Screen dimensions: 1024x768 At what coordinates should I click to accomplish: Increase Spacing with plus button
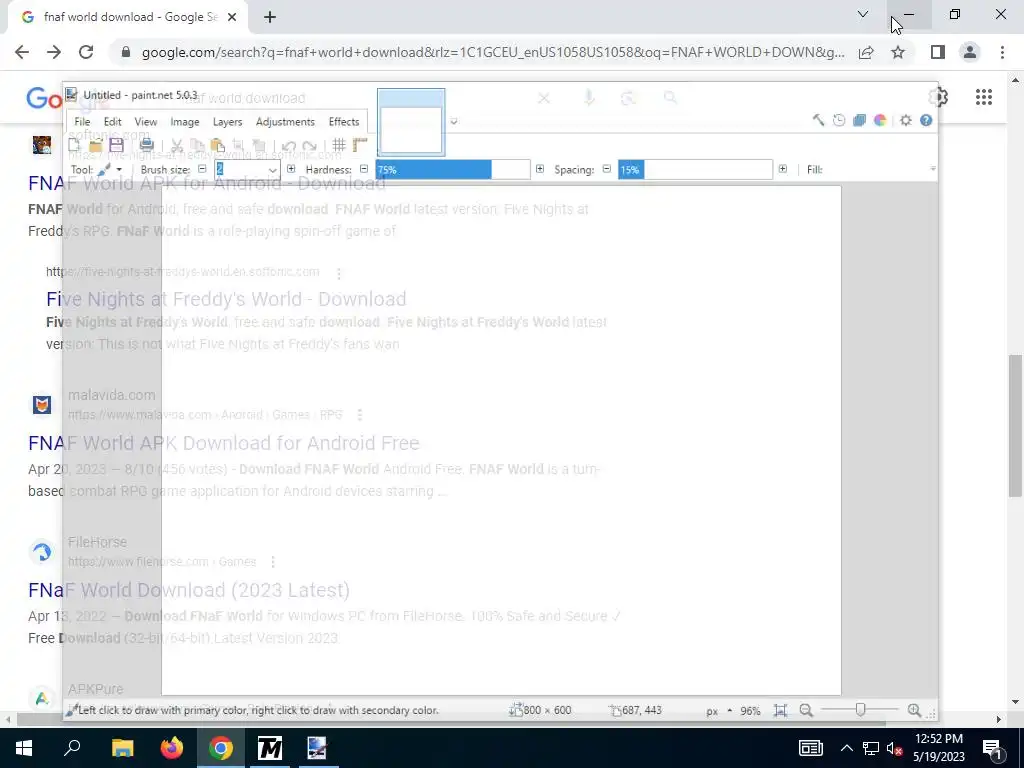pos(782,169)
